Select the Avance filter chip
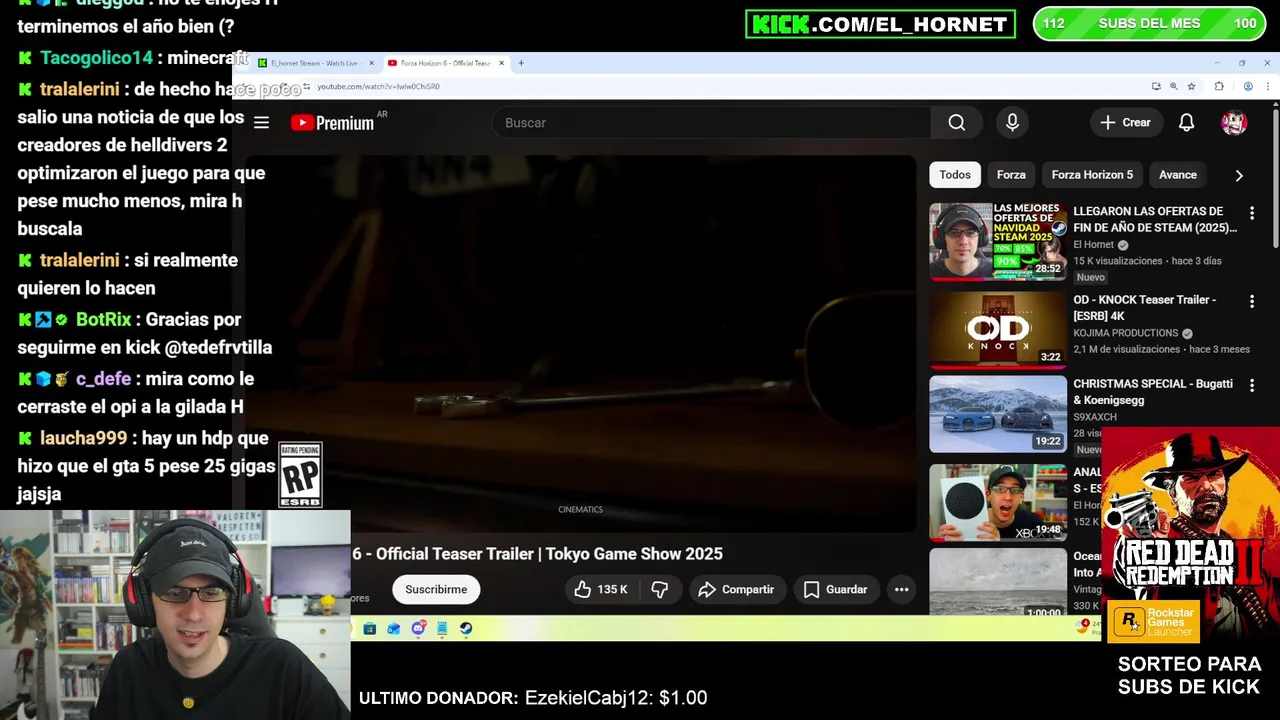Viewport: 1280px width, 720px height. [x=1177, y=174]
